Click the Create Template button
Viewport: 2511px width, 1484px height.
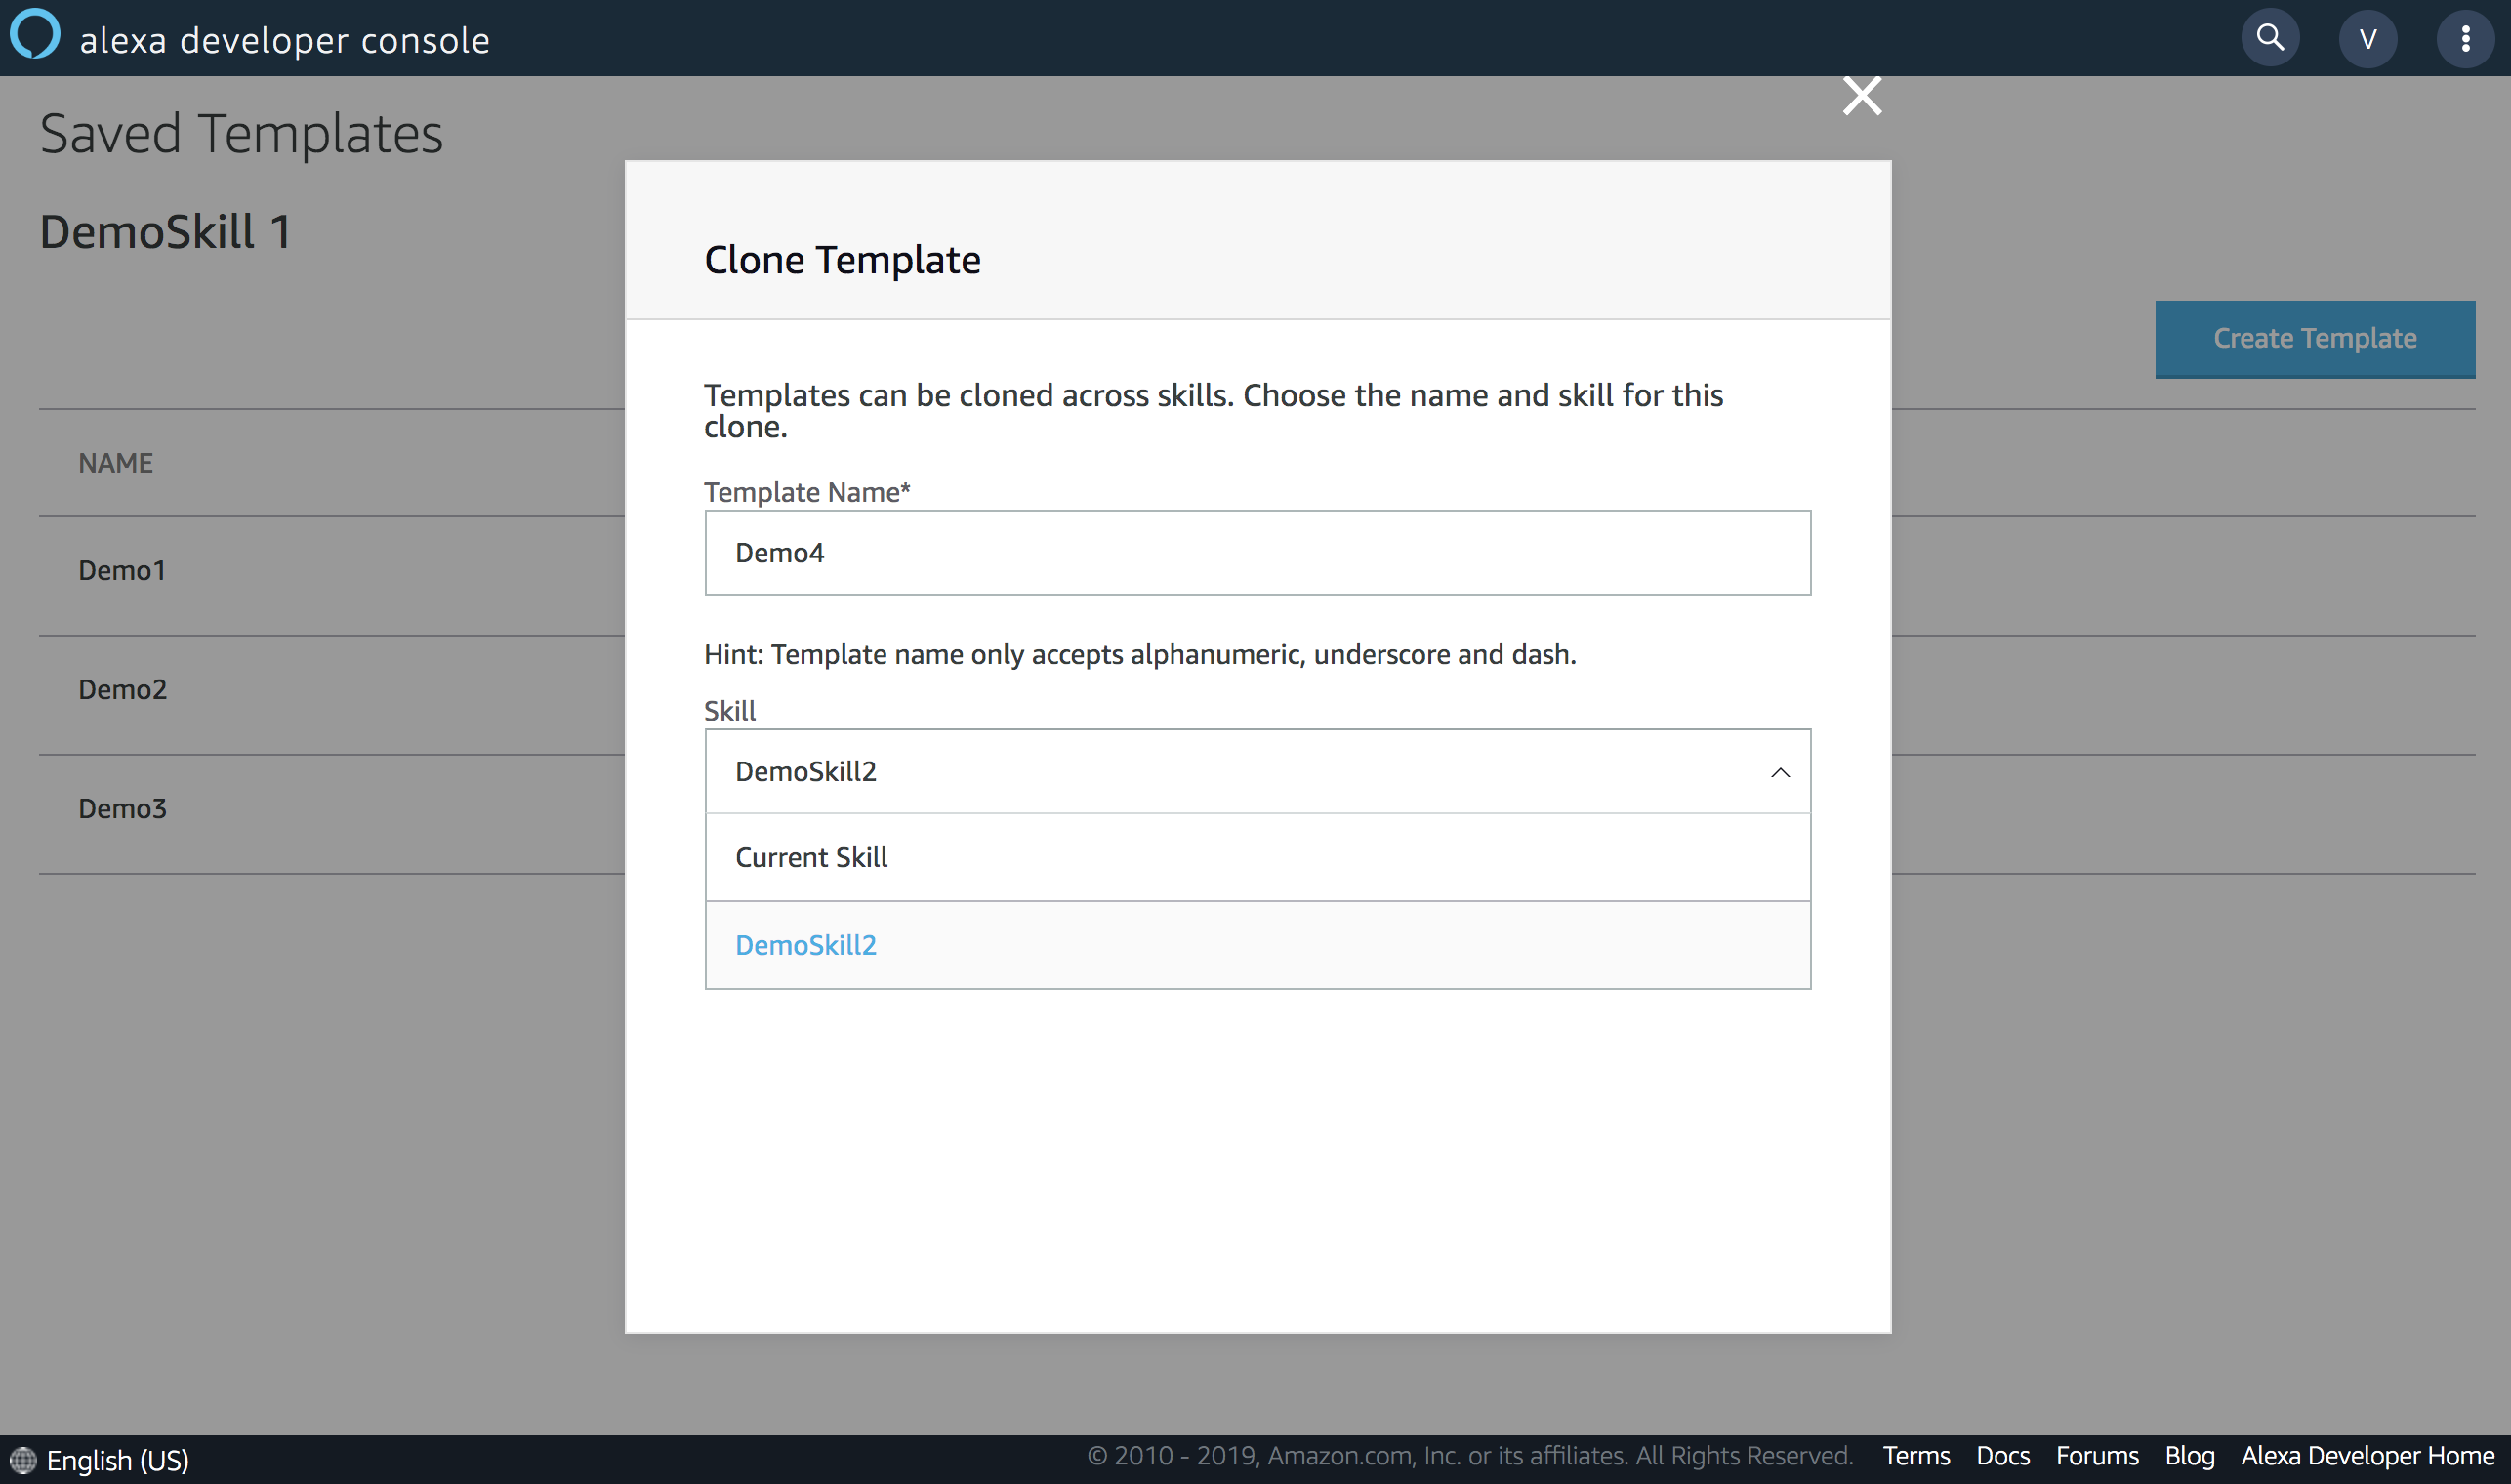(2314, 339)
